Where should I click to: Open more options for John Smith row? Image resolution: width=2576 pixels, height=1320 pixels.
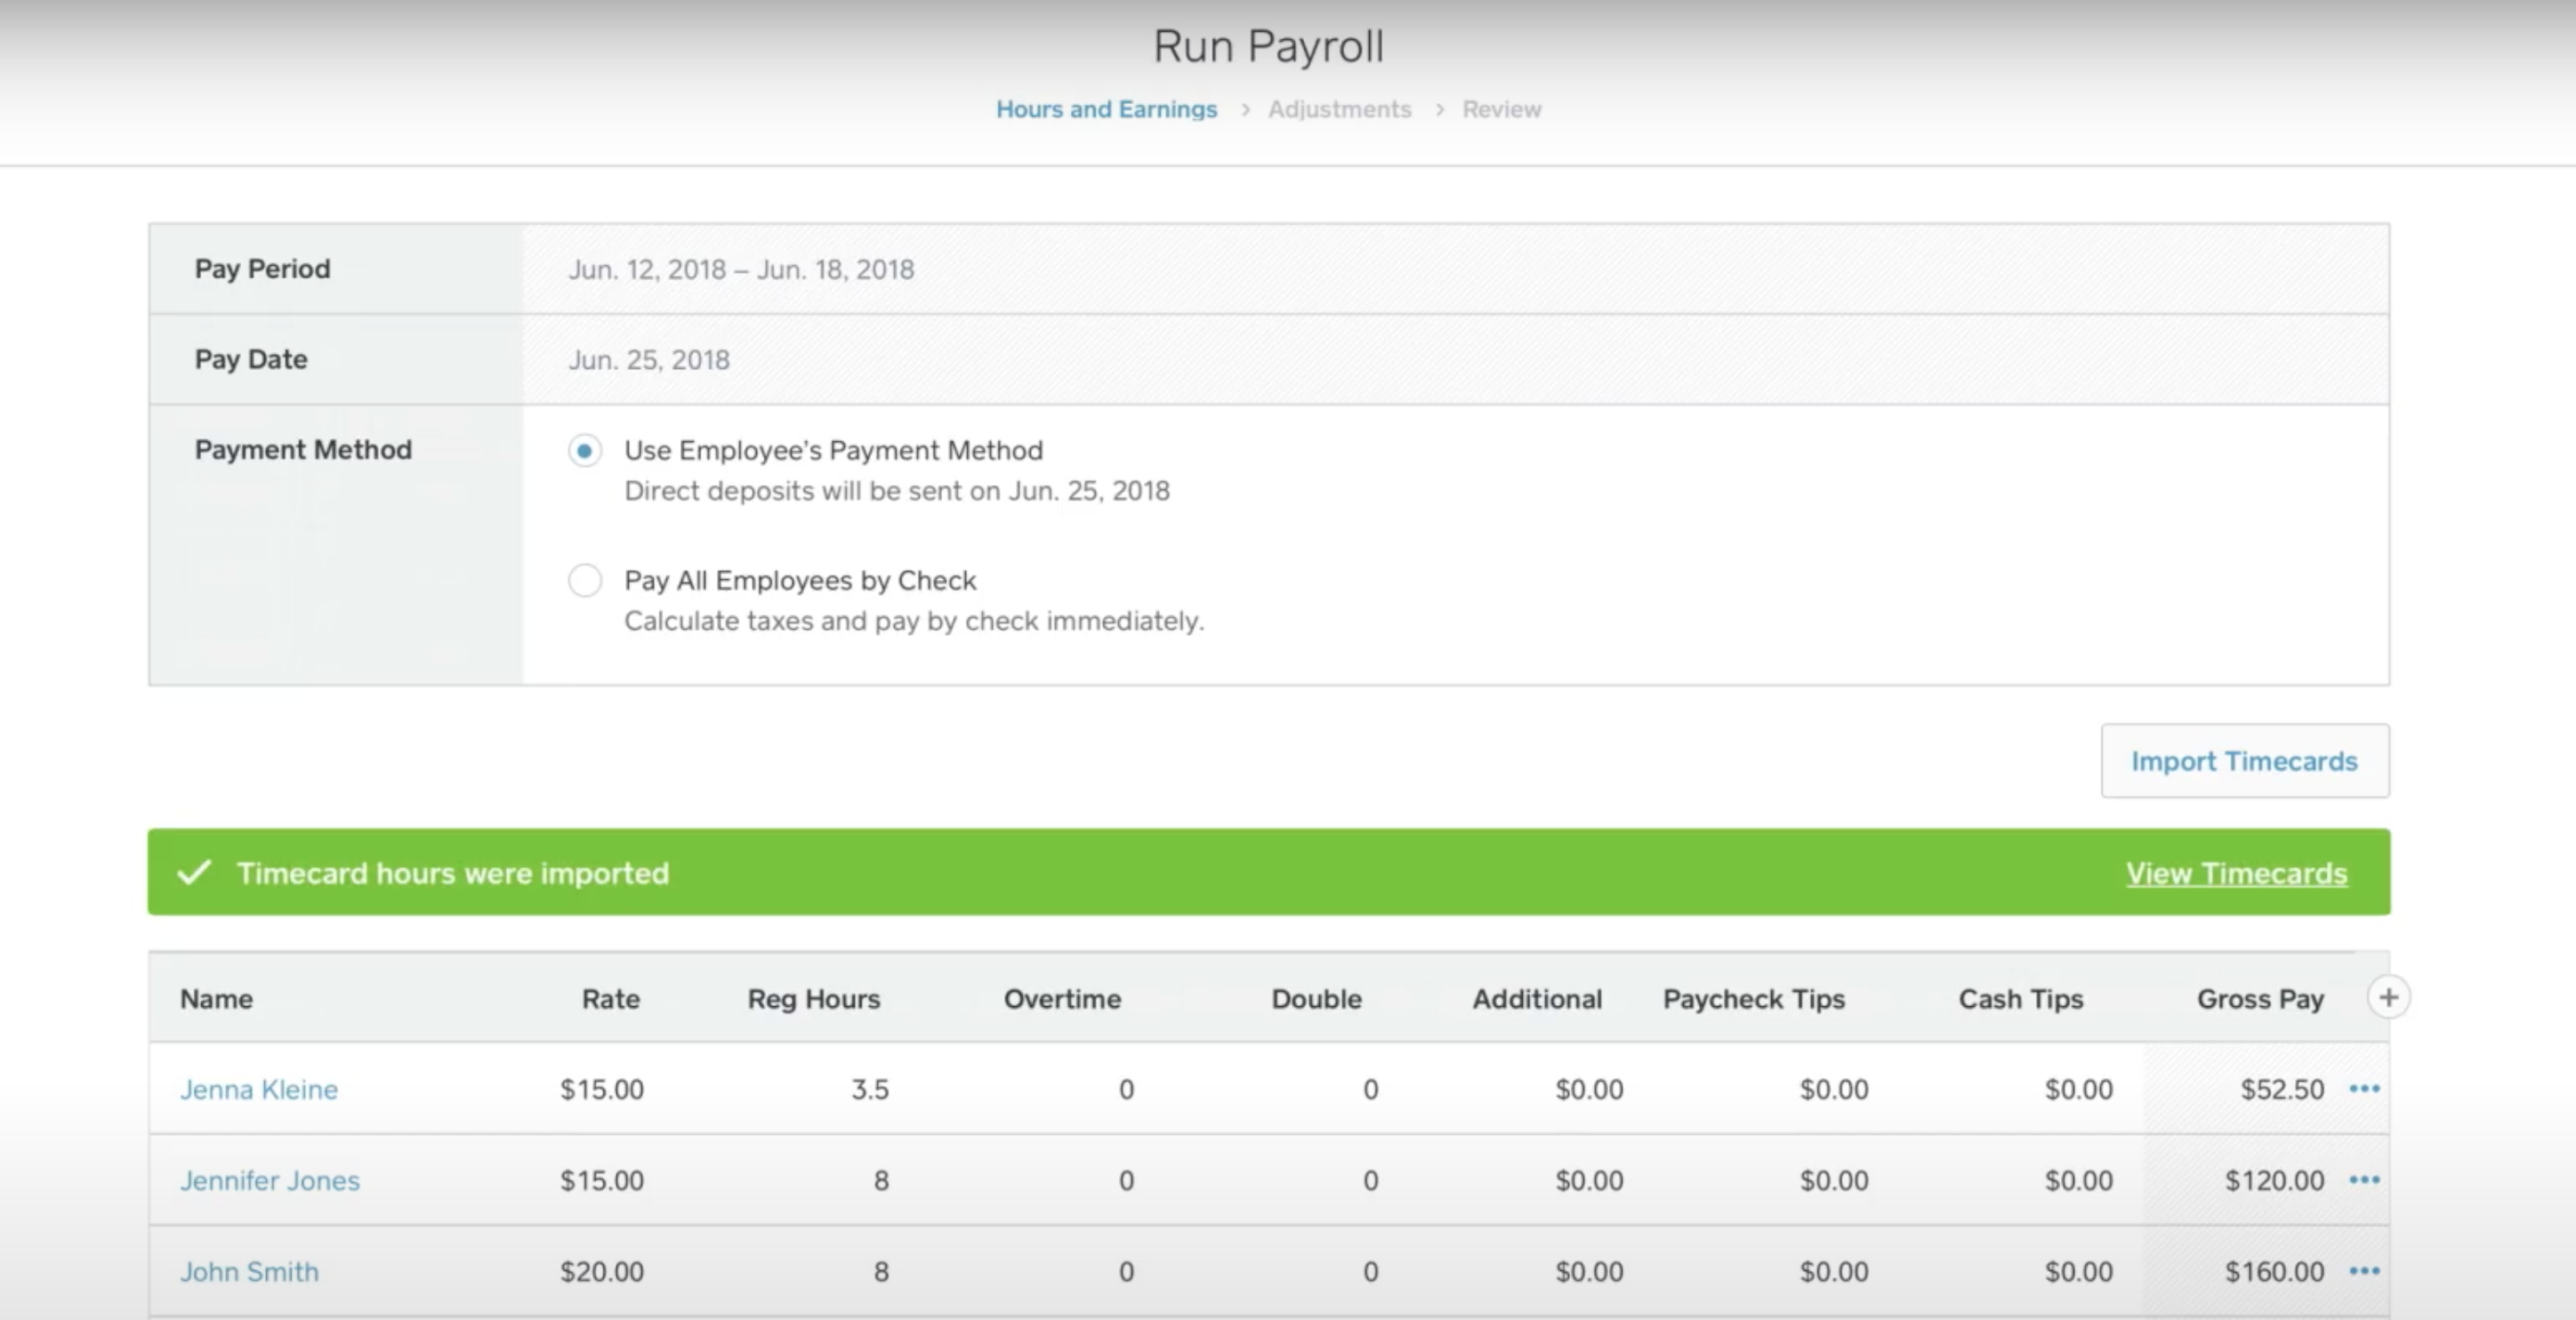coord(2364,1271)
